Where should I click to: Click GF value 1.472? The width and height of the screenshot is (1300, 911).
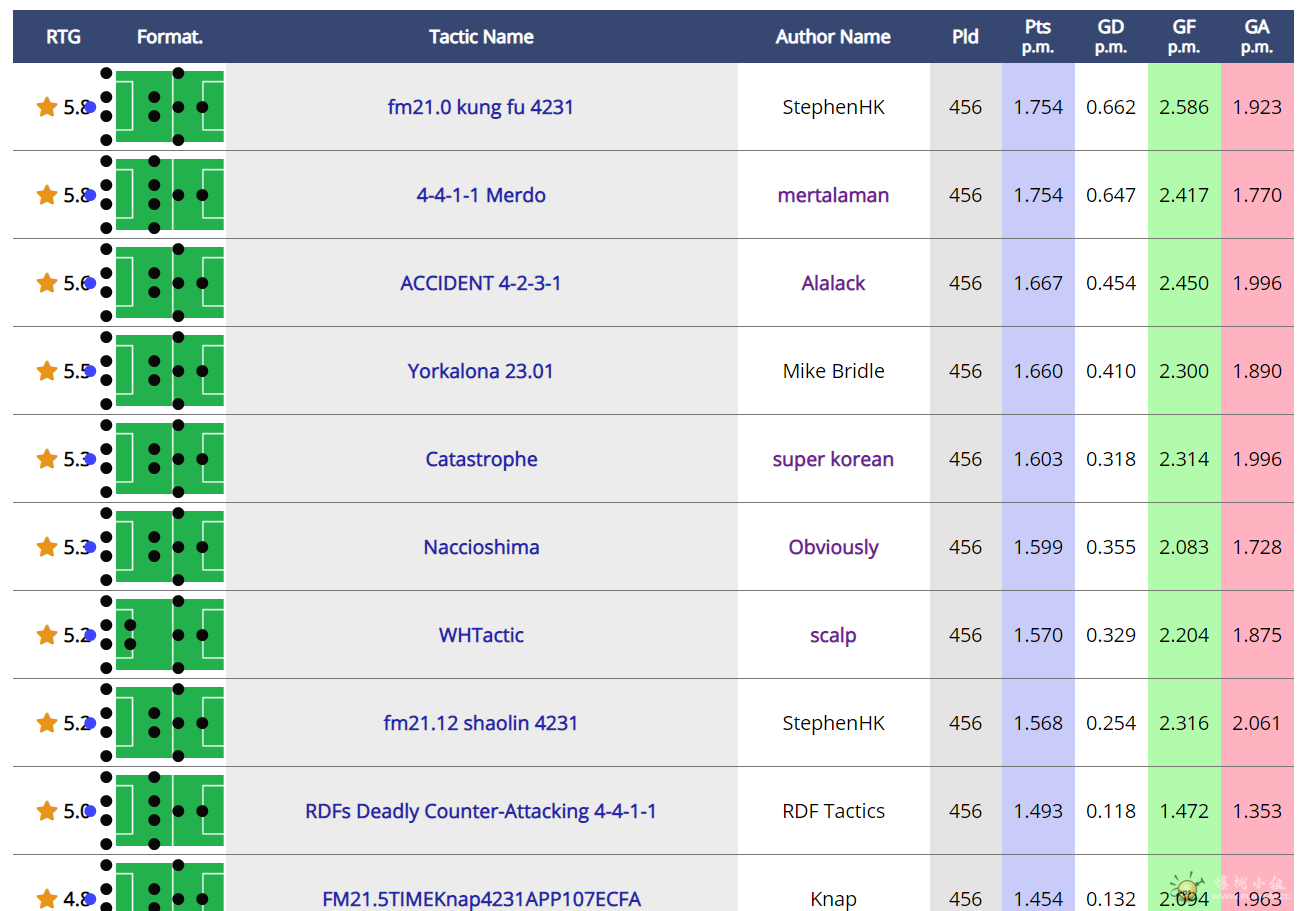pyautogui.click(x=1184, y=811)
